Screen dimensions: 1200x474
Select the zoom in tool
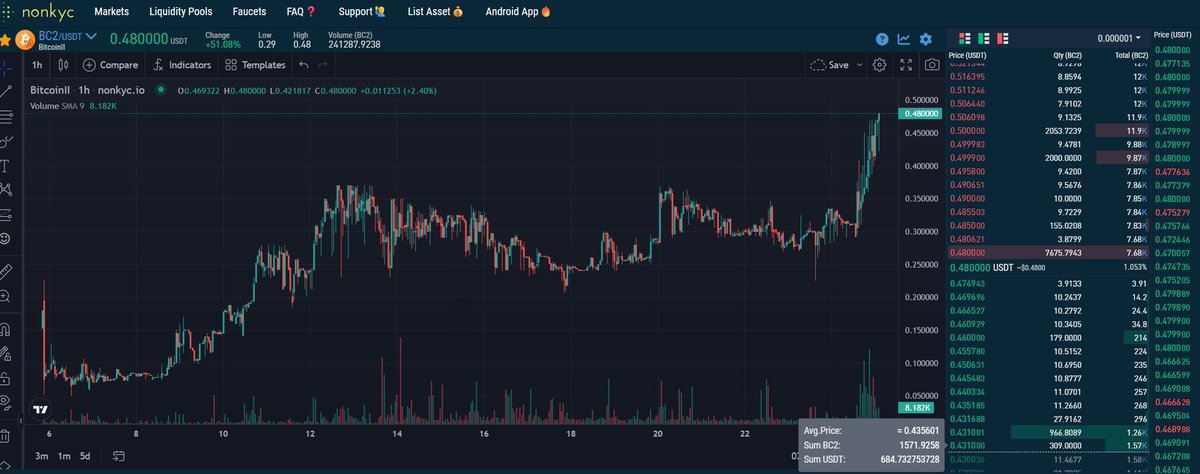tap(6, 297)
